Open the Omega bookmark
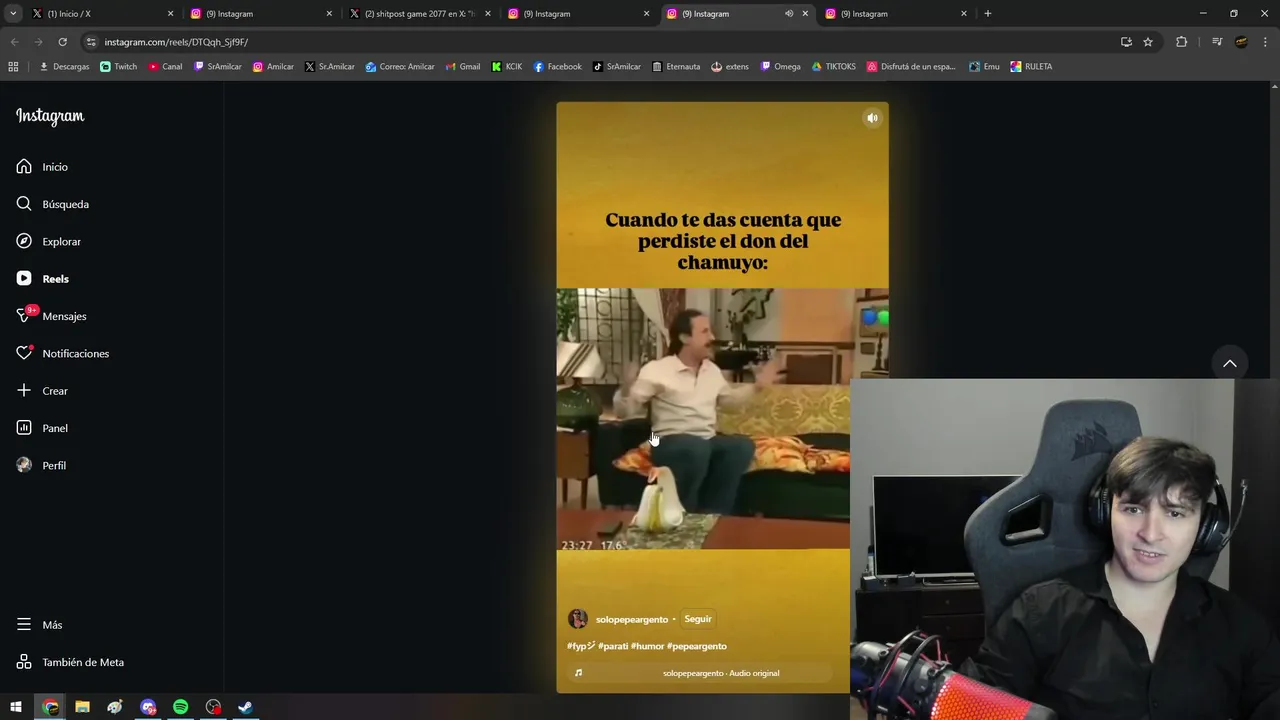This screenshot has width=1280, height=720. coord(780,67)
